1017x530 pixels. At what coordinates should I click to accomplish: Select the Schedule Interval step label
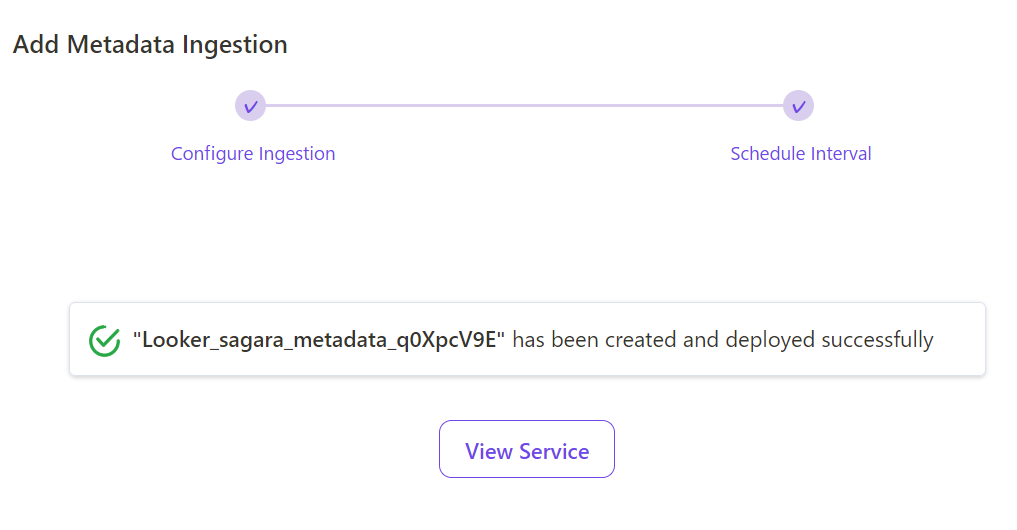[x=801, y=154]
